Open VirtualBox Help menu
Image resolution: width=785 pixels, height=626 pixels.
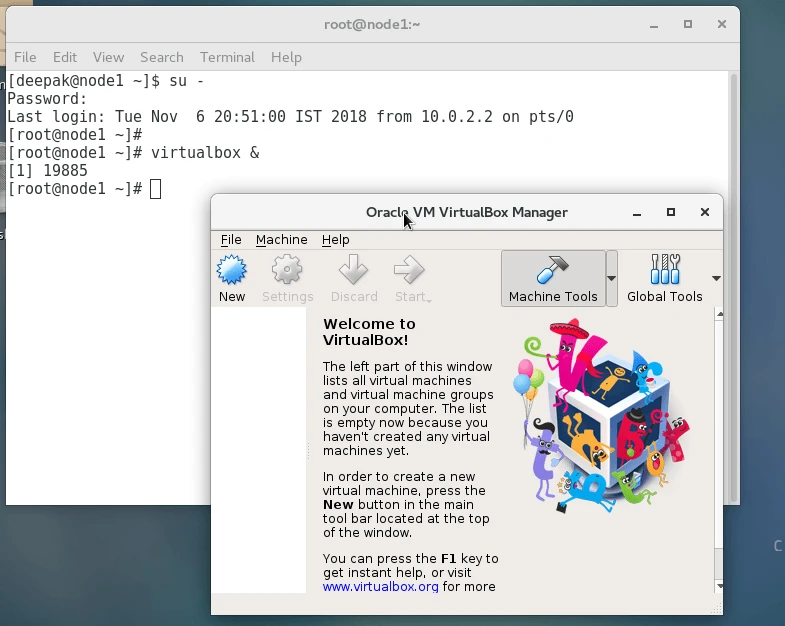[335, 240]
